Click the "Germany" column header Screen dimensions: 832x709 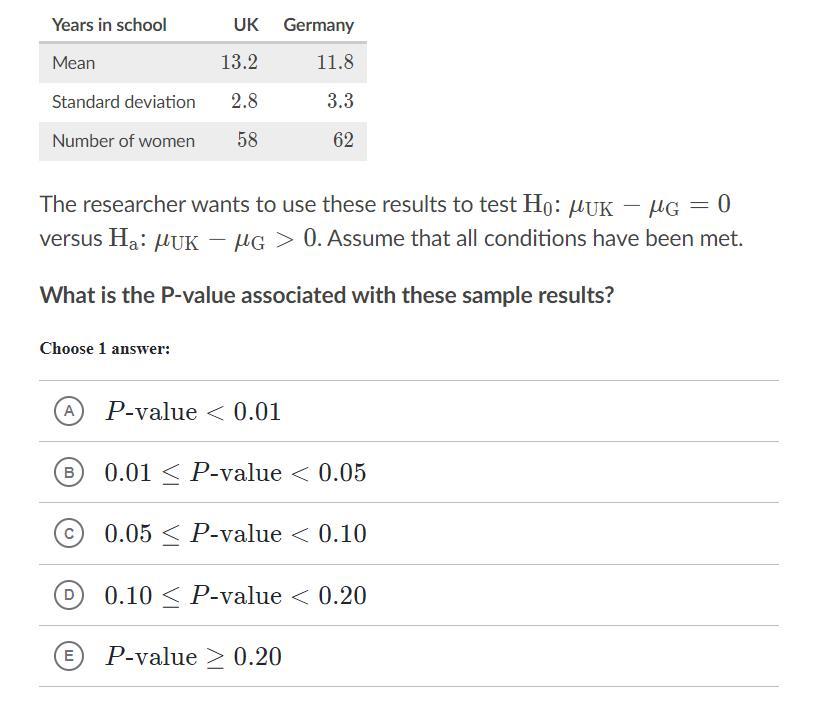click(x=318, y=25)
